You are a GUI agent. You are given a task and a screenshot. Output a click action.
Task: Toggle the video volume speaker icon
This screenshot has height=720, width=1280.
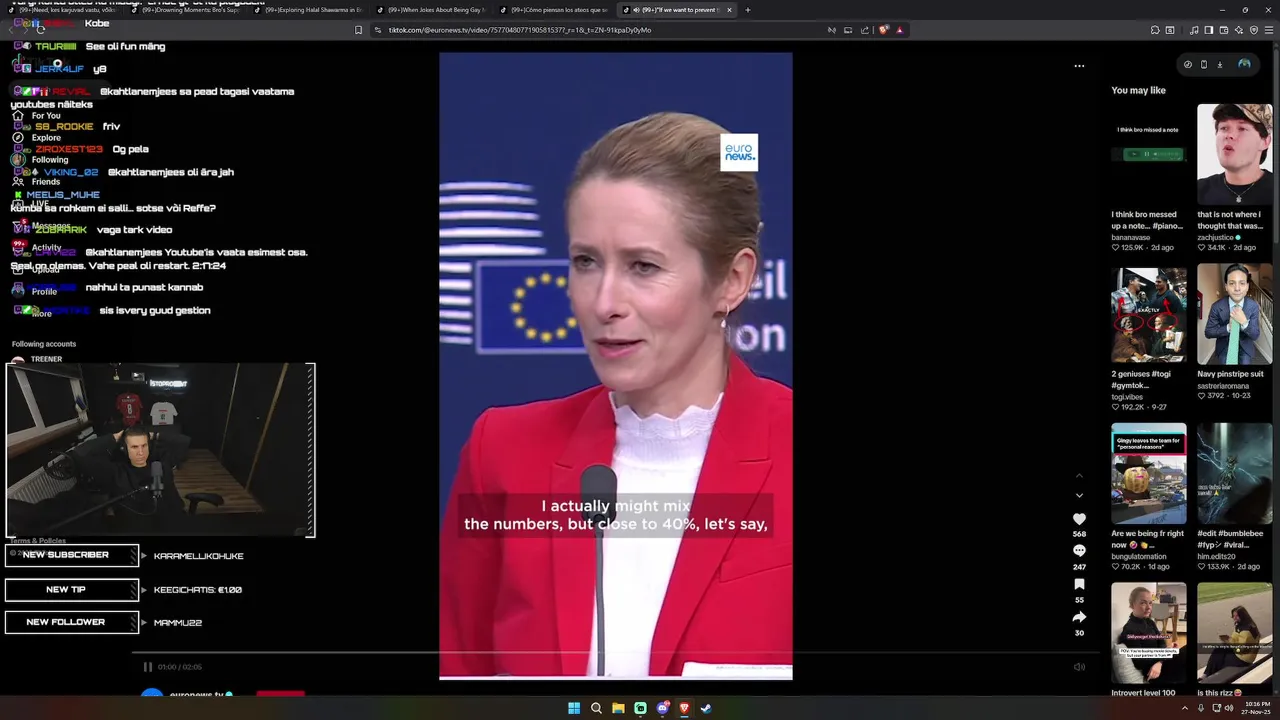1079,667
